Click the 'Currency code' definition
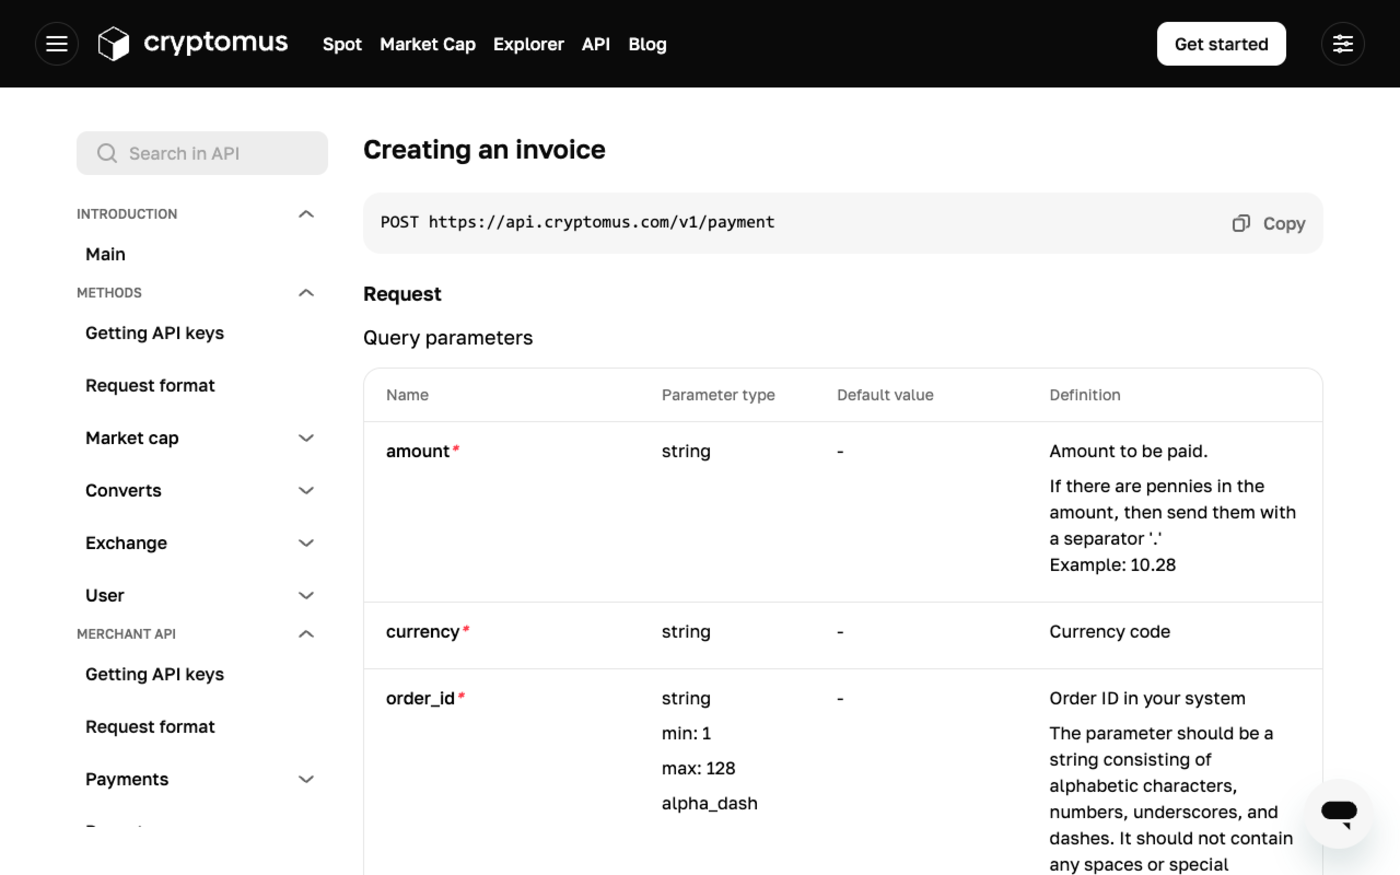Image resolution: width=1400 pixels, height=875 pixels. [1109, 632]
